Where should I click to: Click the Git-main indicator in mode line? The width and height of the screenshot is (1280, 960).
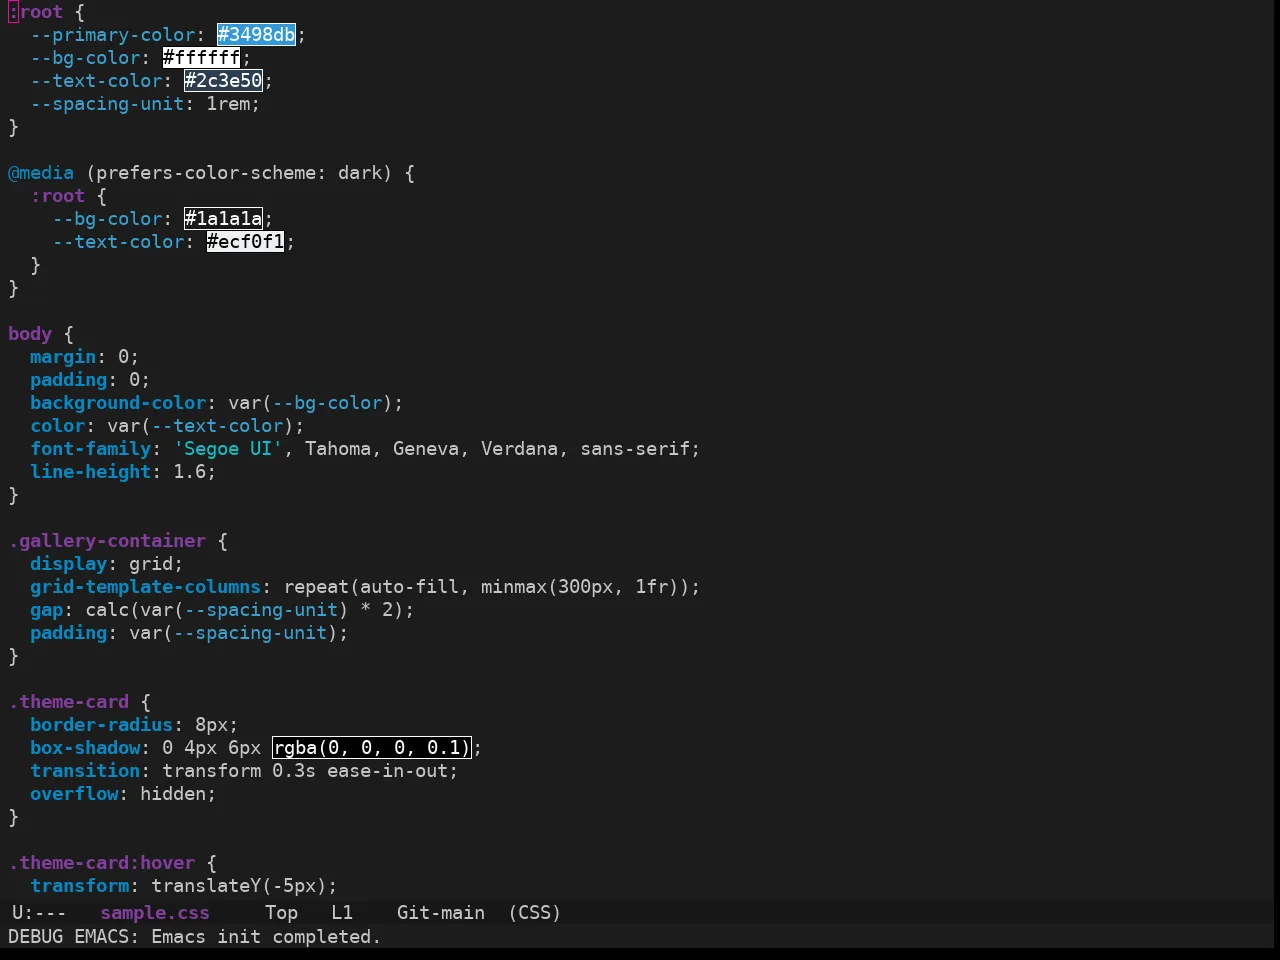(x=441, y=913)
